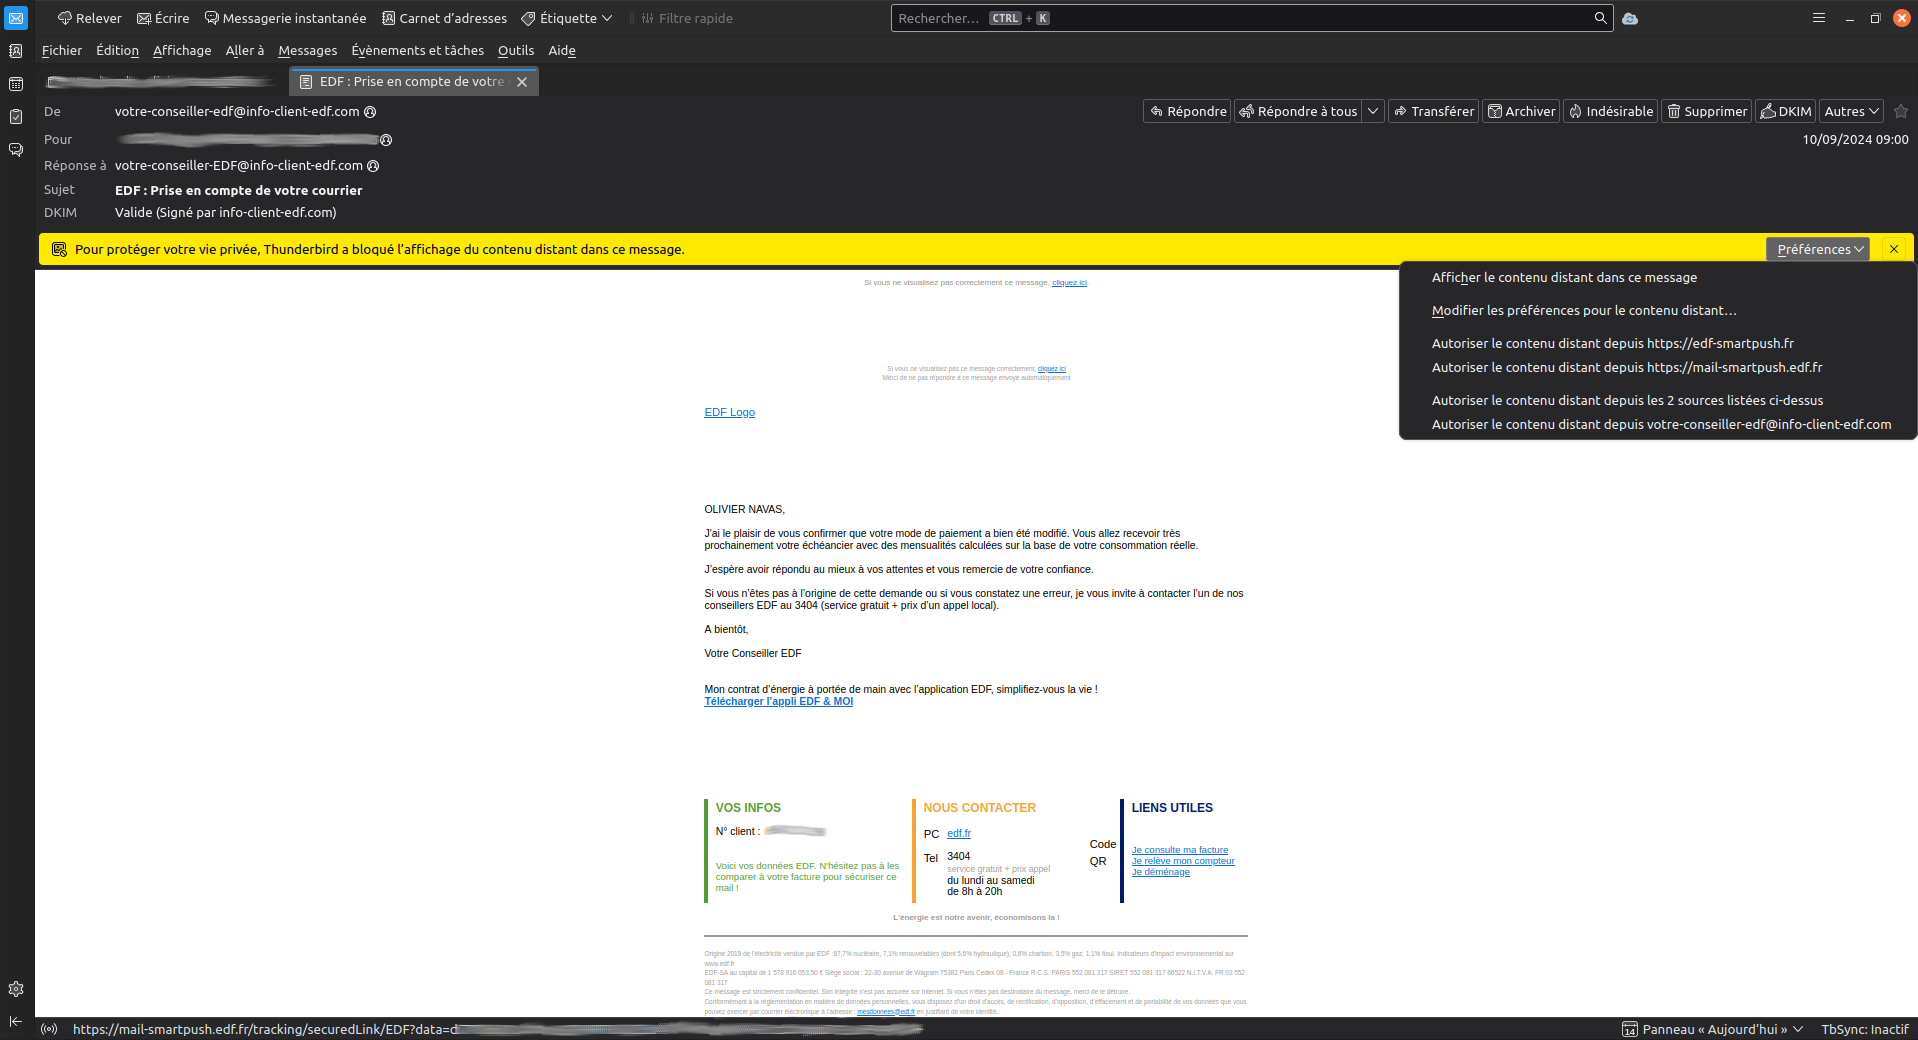Open Messagerie instantanée
The height and width of the screenshot is (1040, 1918).
(286, 18)
